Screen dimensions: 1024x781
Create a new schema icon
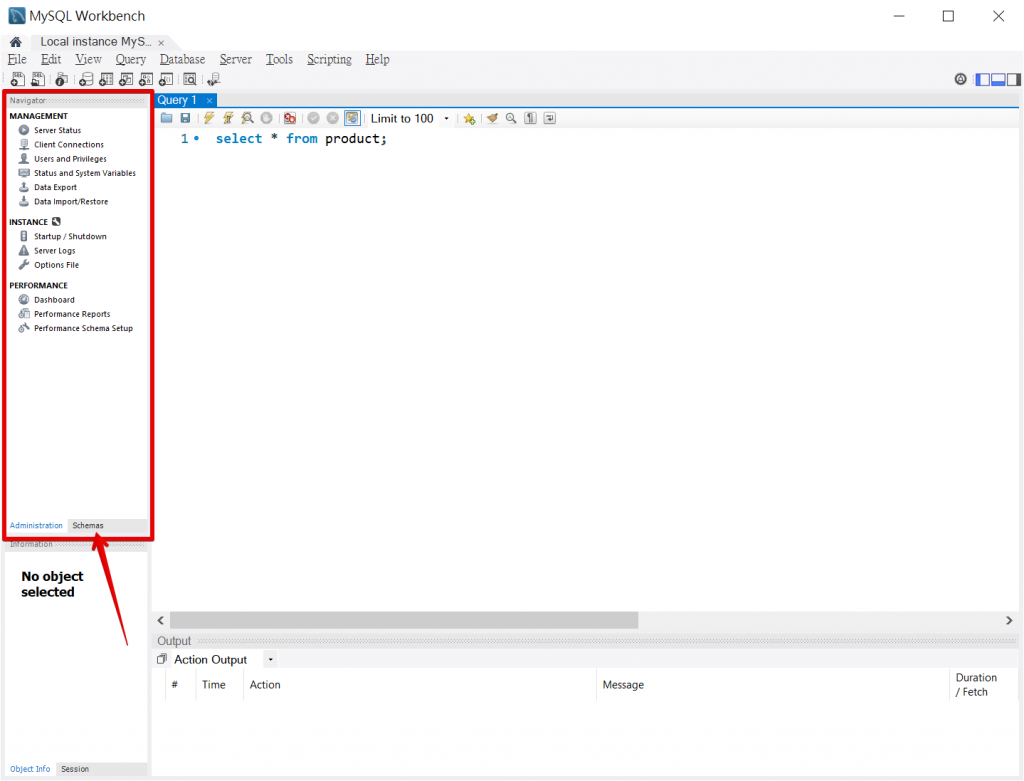coord(86,80)
